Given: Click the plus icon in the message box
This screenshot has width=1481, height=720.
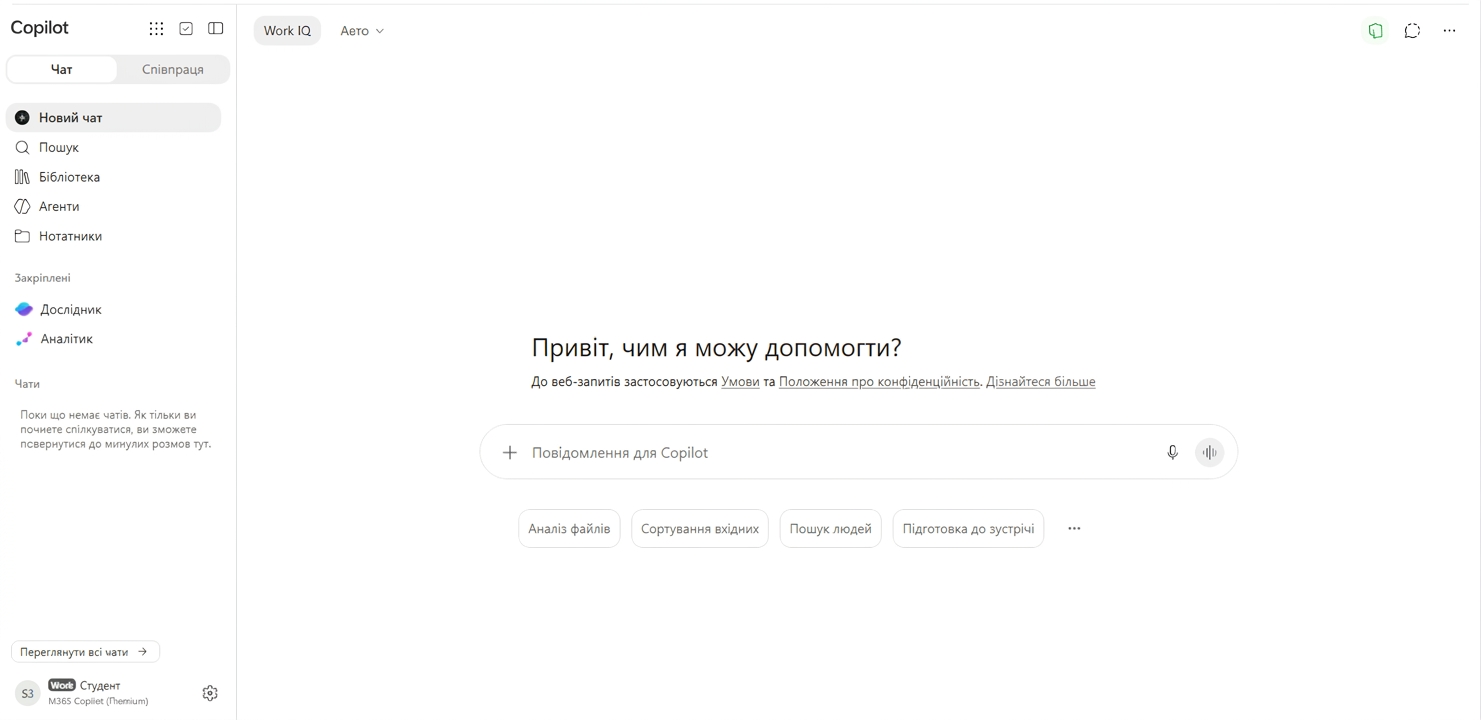Looking at the screenshot, I should (510, 453).
